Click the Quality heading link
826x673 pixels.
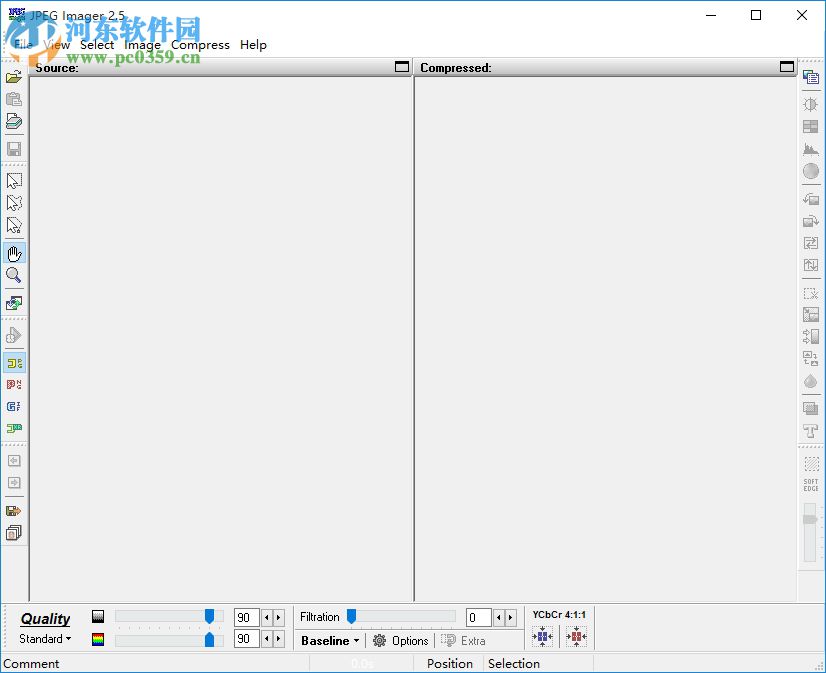45,619
